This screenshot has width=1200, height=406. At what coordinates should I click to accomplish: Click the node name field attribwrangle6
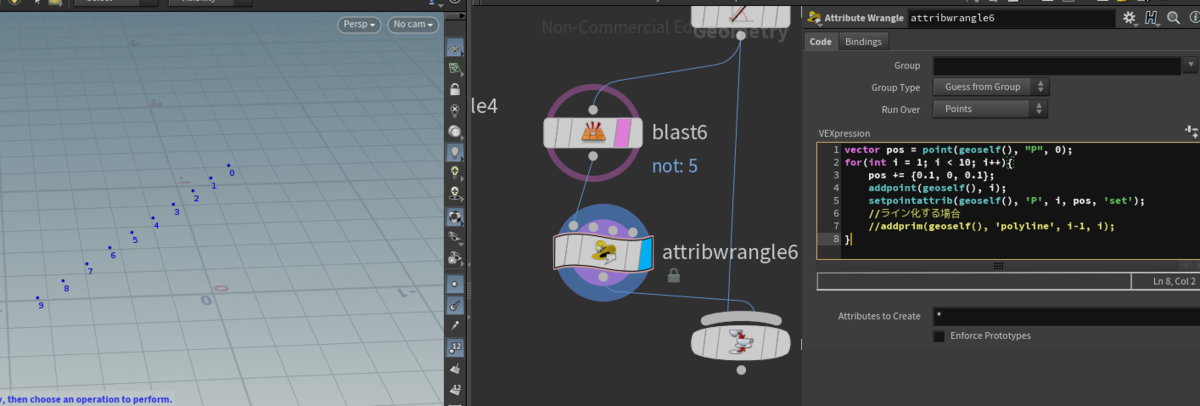[x=1010, y=18]
